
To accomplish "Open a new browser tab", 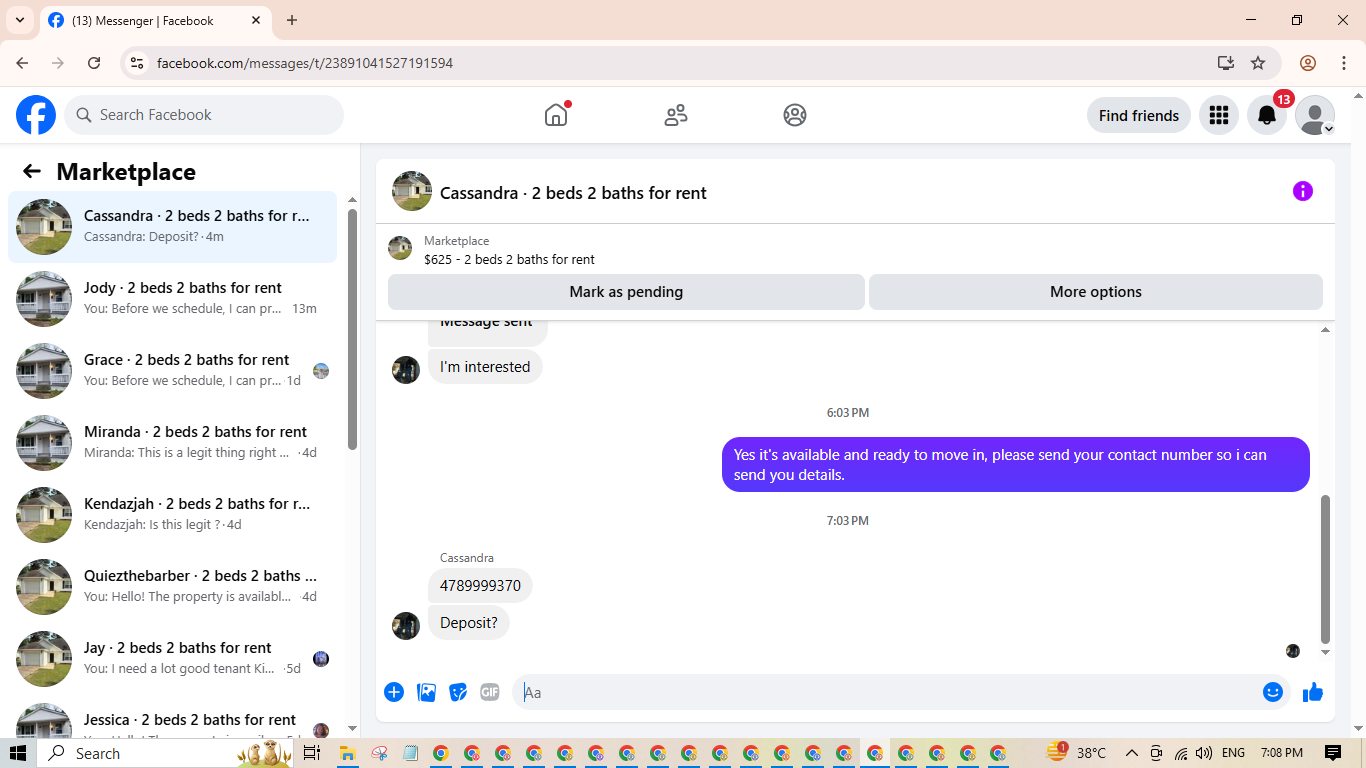I will coord(292,20).
